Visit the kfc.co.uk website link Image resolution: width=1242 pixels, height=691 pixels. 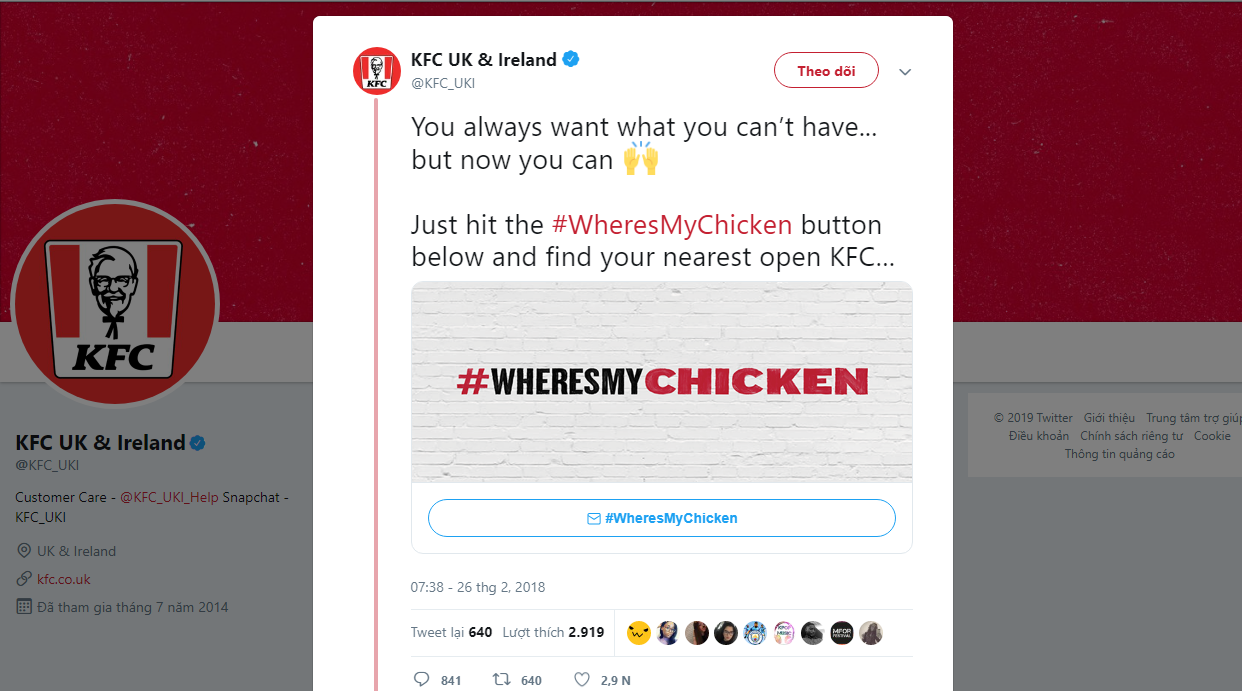[x=64, y=579]
